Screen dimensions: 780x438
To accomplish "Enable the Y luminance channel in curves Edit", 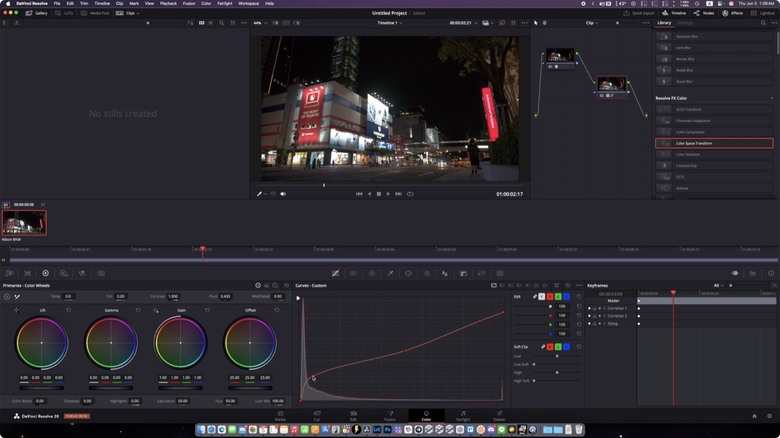I will tap(542, 297).
